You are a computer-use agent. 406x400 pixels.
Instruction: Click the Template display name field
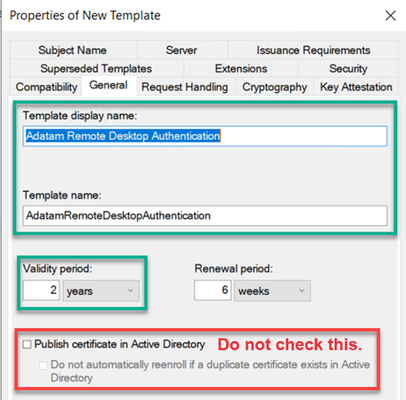tap(205, 136)
